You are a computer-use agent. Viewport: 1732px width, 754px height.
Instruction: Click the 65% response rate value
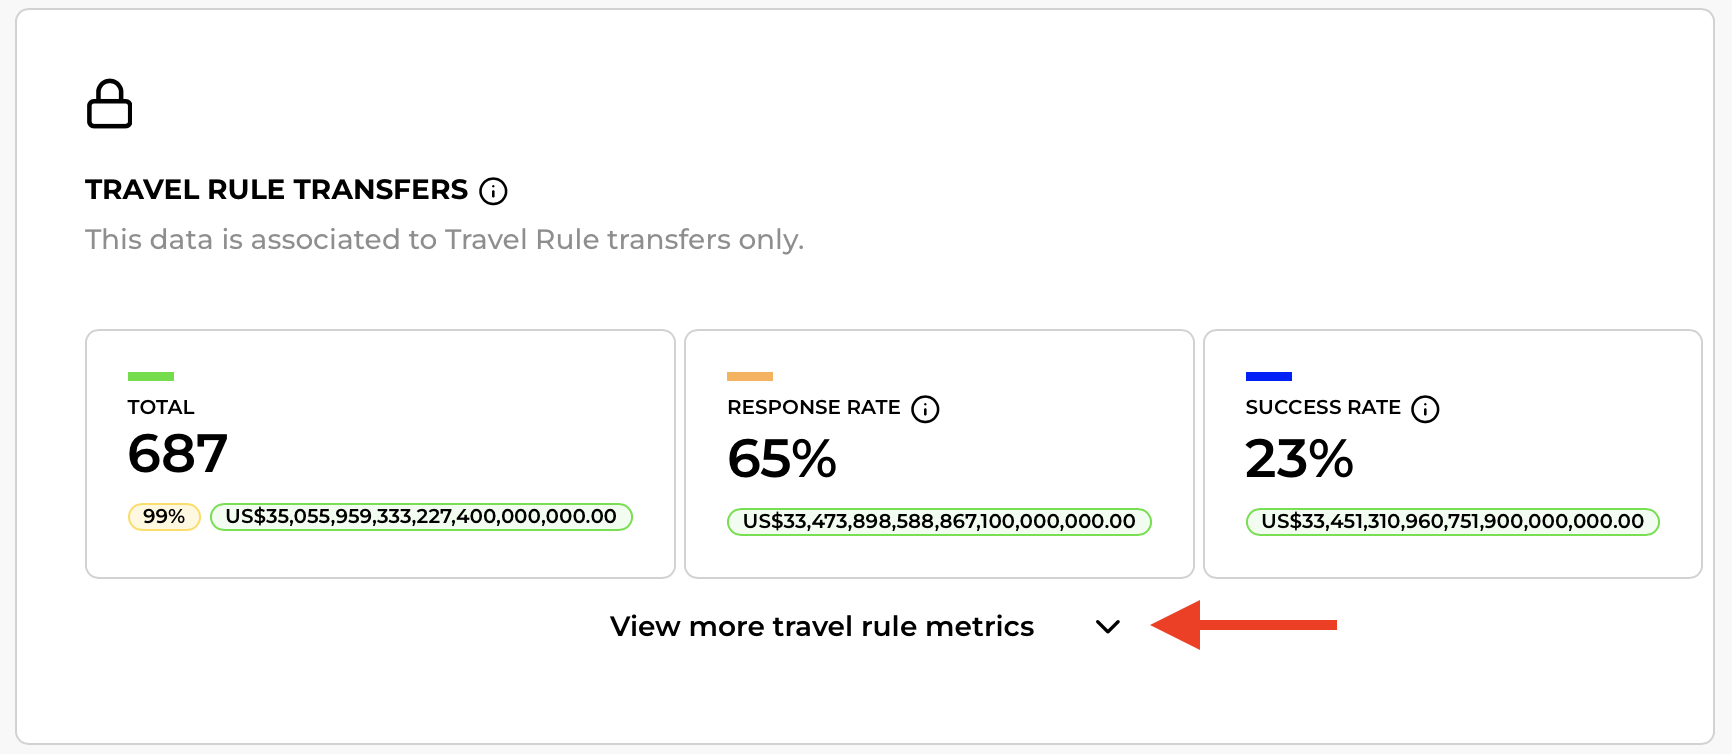(782, 459)
